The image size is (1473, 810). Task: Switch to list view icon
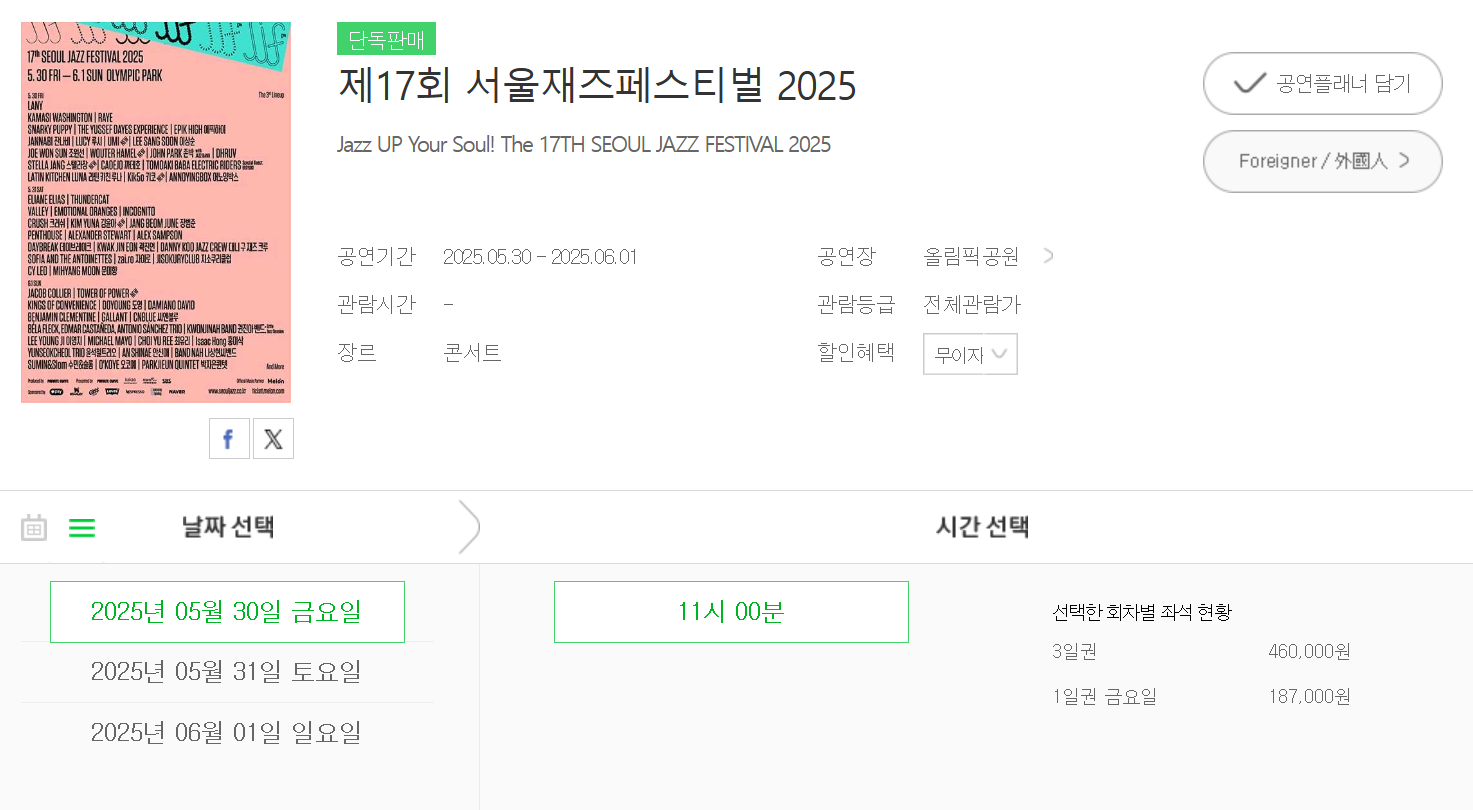pos(82,528)
